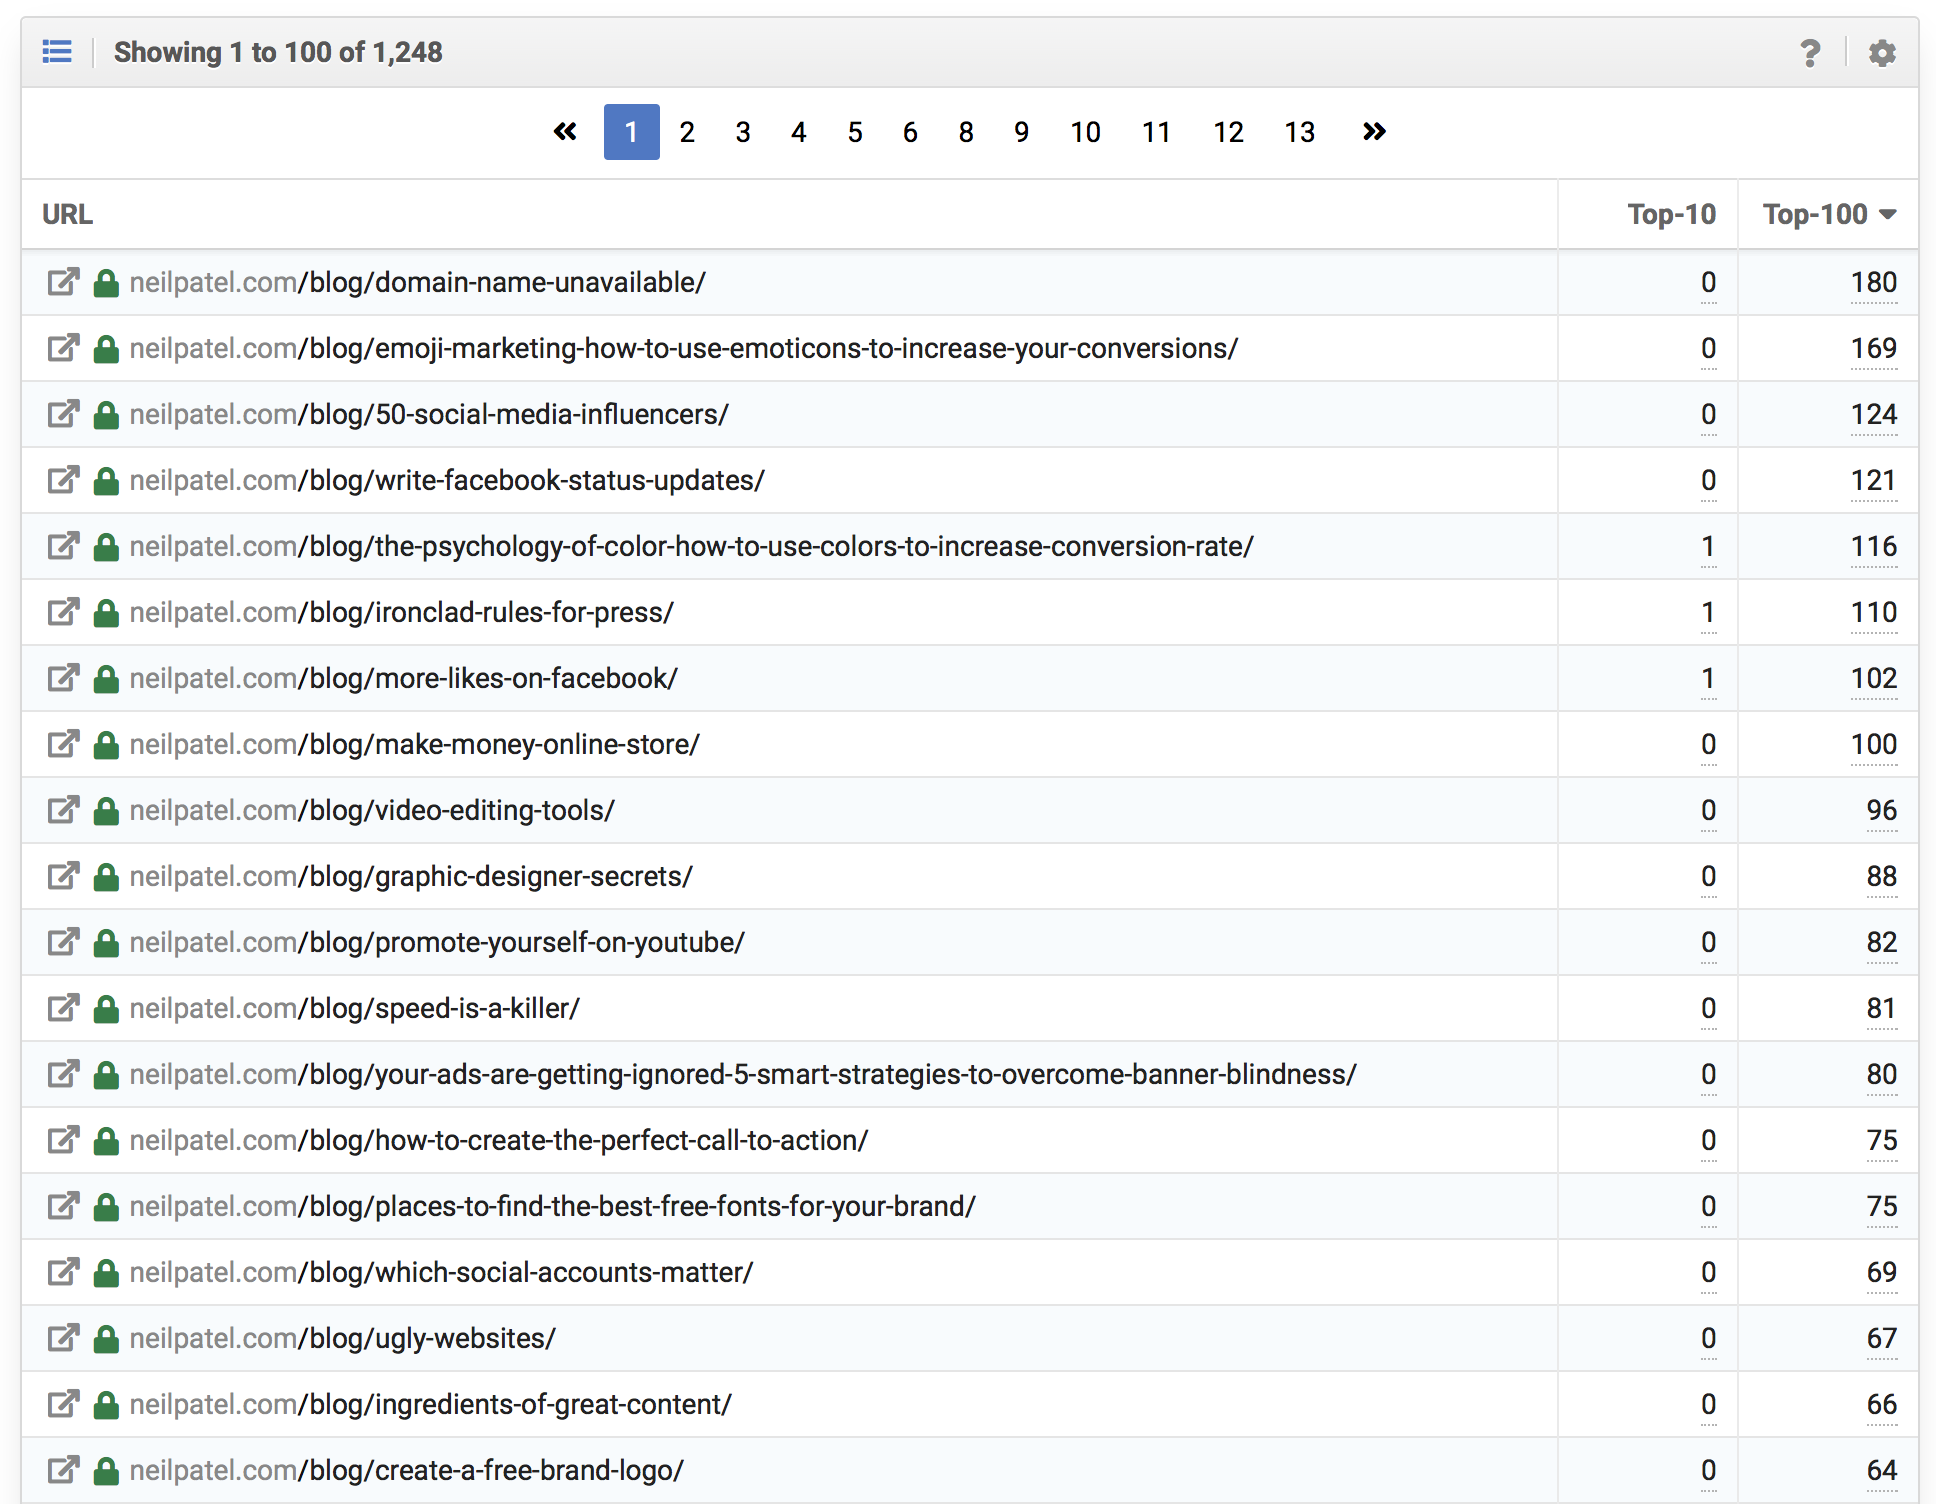Click Top-10 value for more-likes-on-facebook row
Viewport: 1936px width, 1504px height.
pos(1708,679)
